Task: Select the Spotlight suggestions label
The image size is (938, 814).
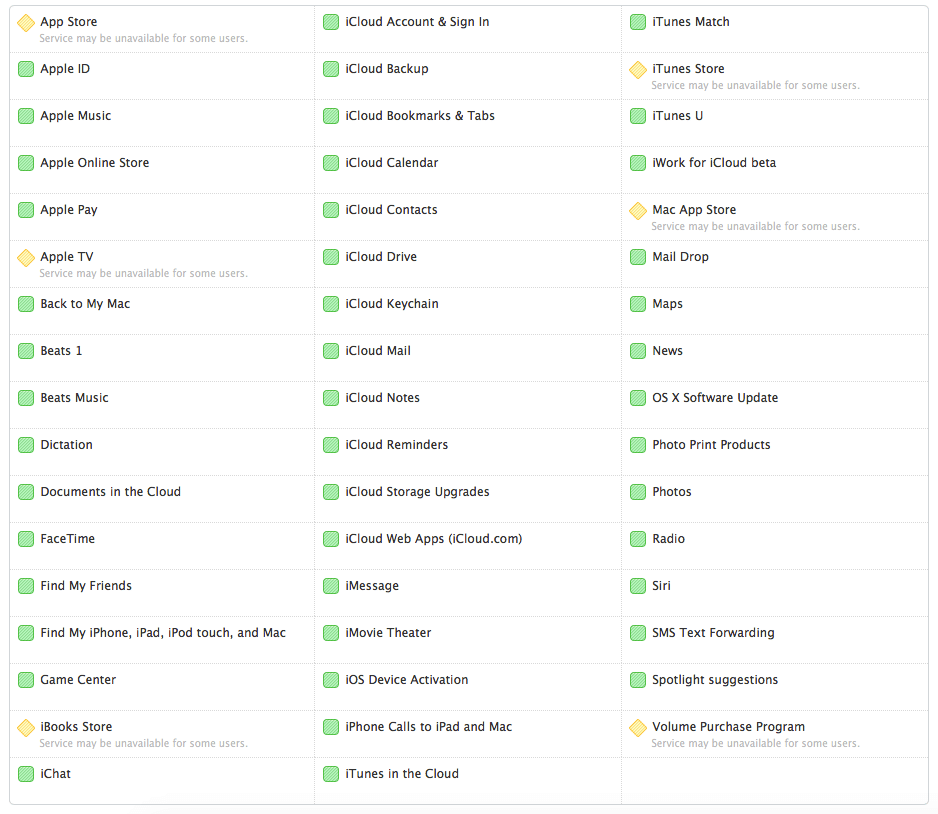Action: click(x=715, y=680)
